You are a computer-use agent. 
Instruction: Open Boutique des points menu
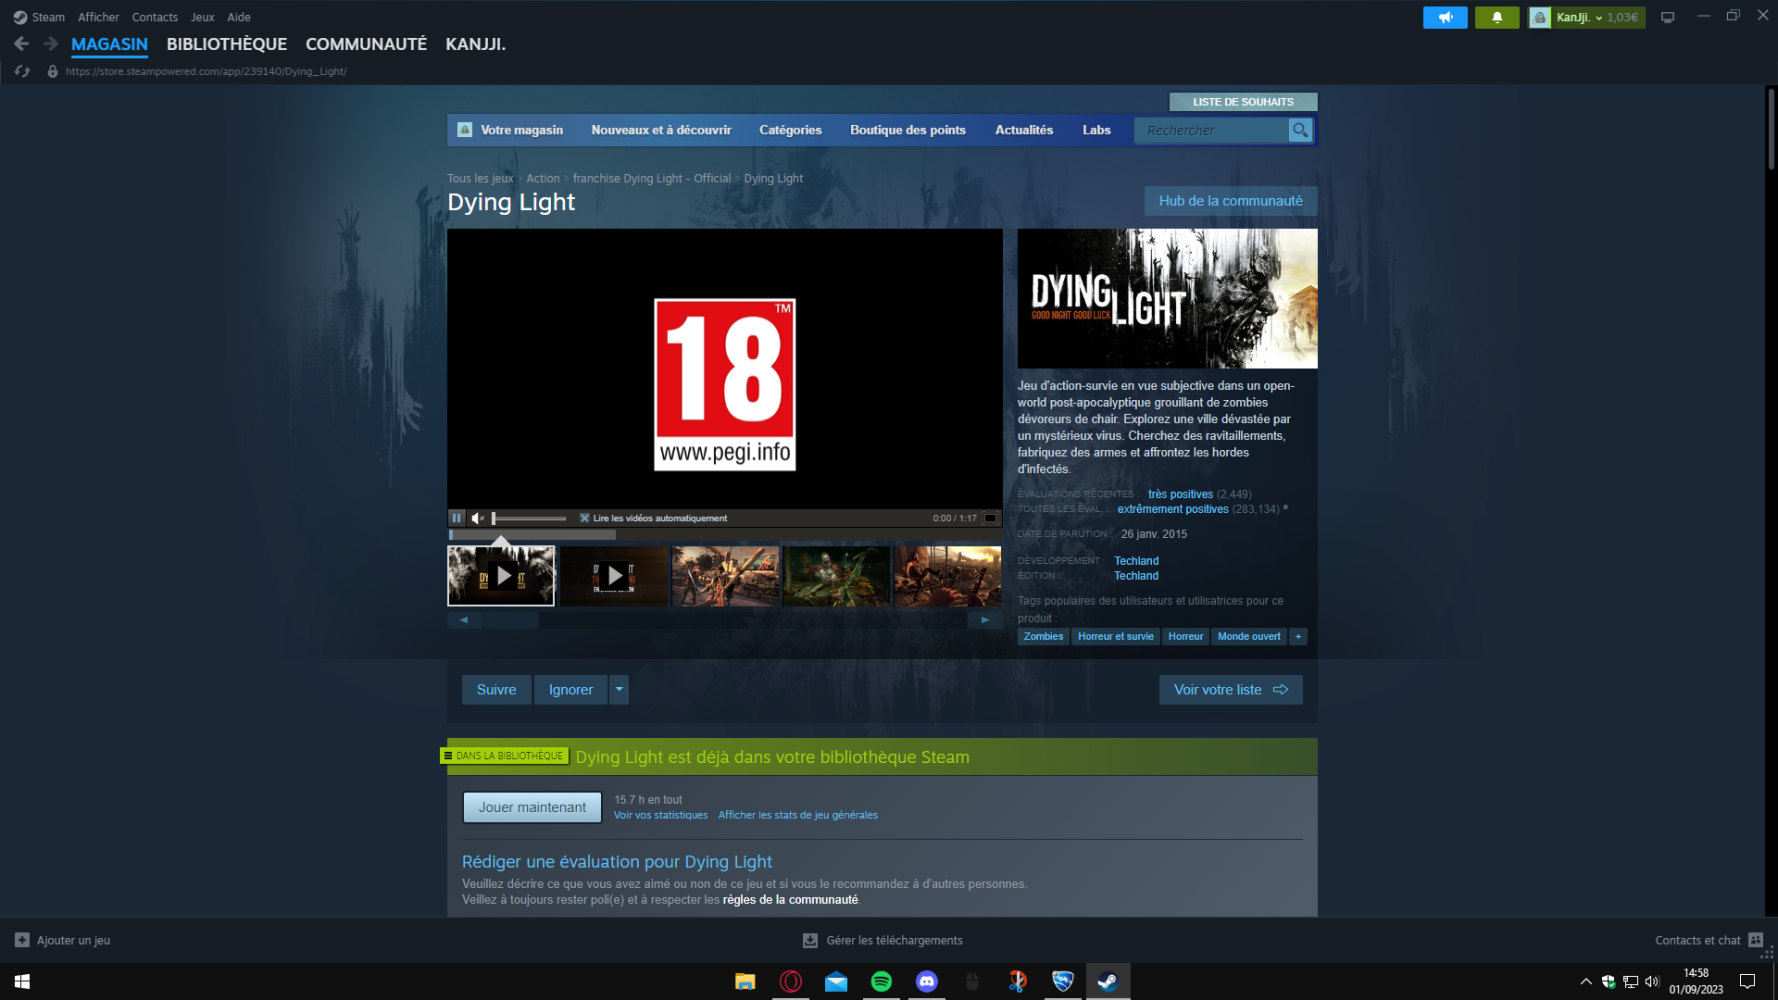click(908, 130)
